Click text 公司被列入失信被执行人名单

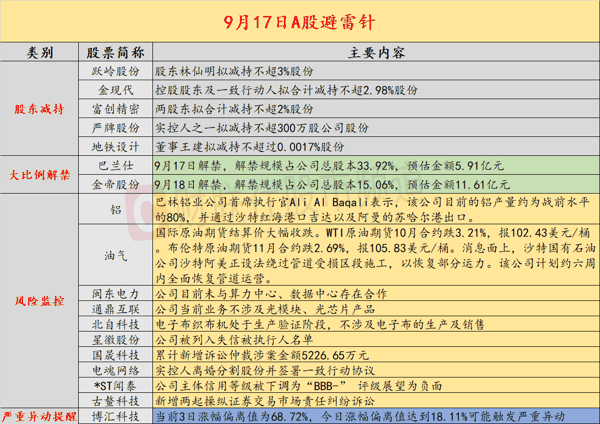pos(234,340)
